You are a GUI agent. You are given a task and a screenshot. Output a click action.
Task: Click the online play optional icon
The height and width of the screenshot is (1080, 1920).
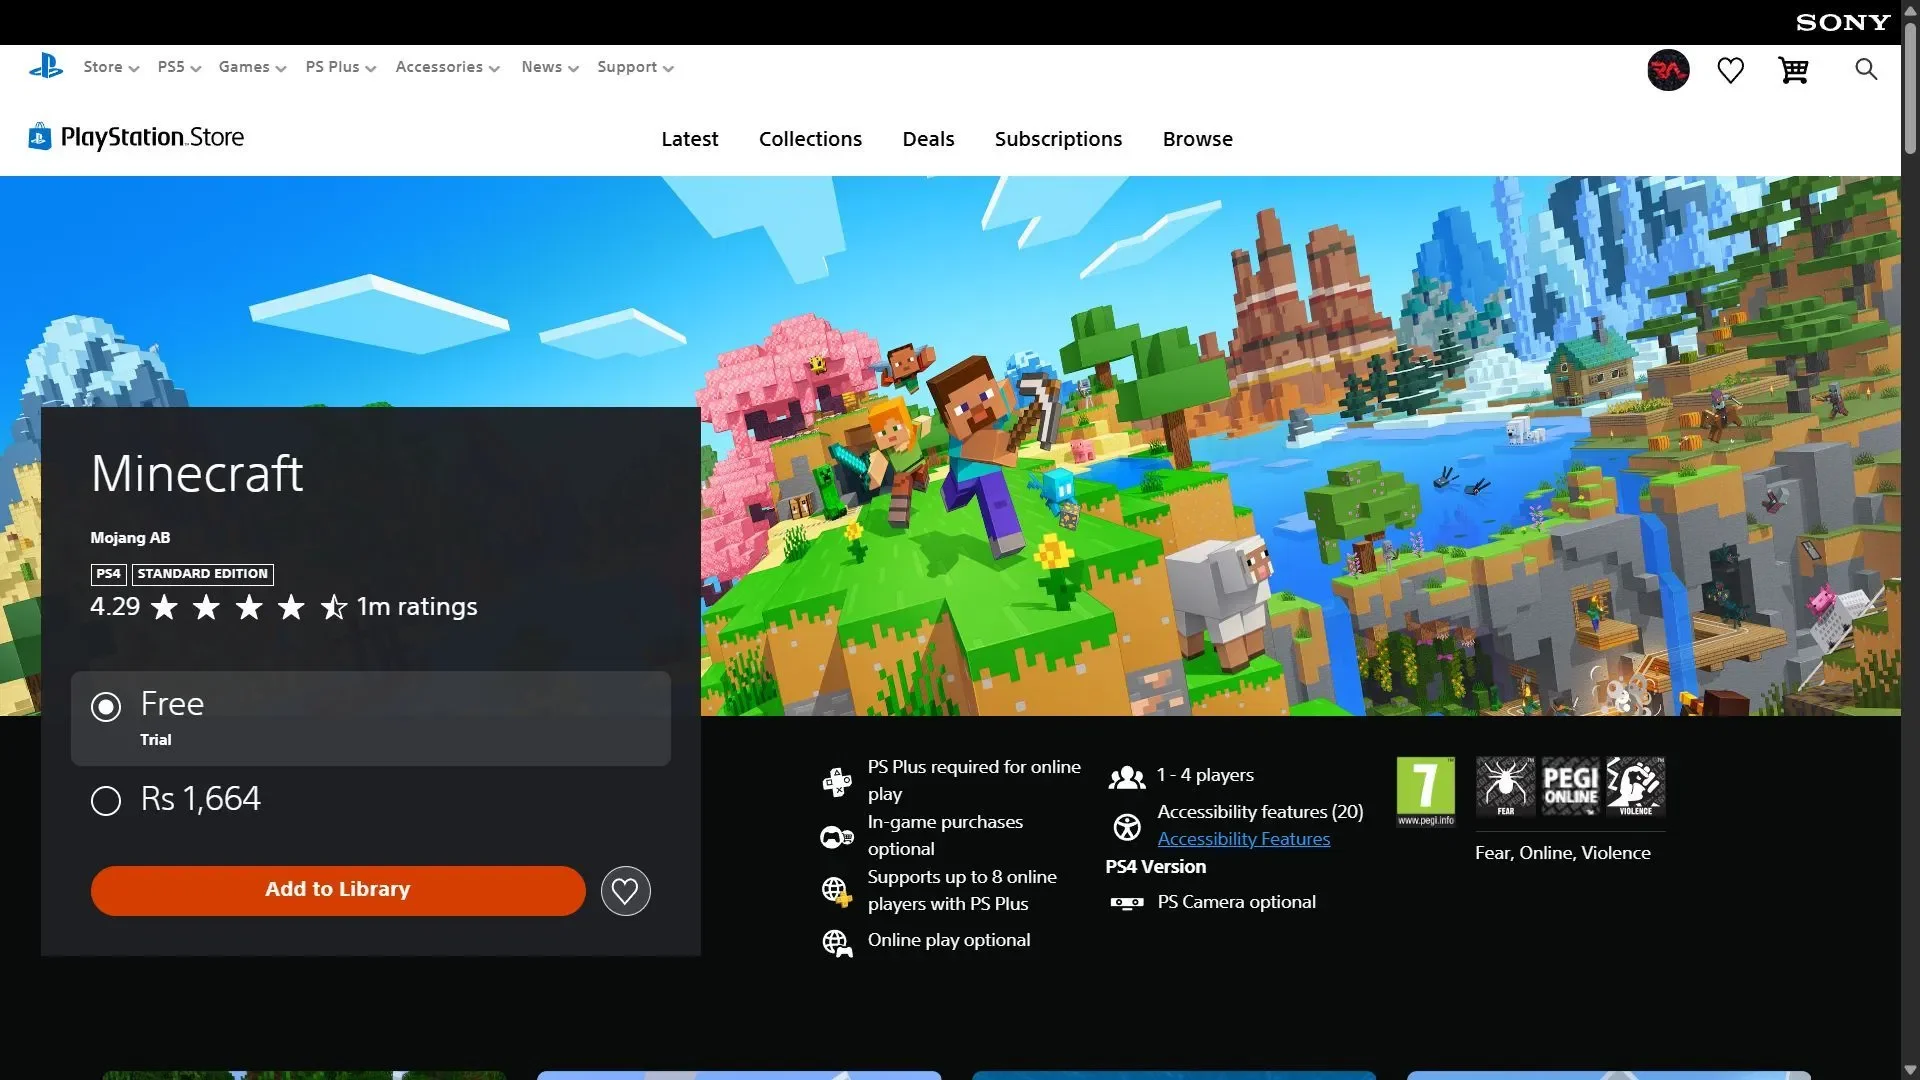pos(836,942)
